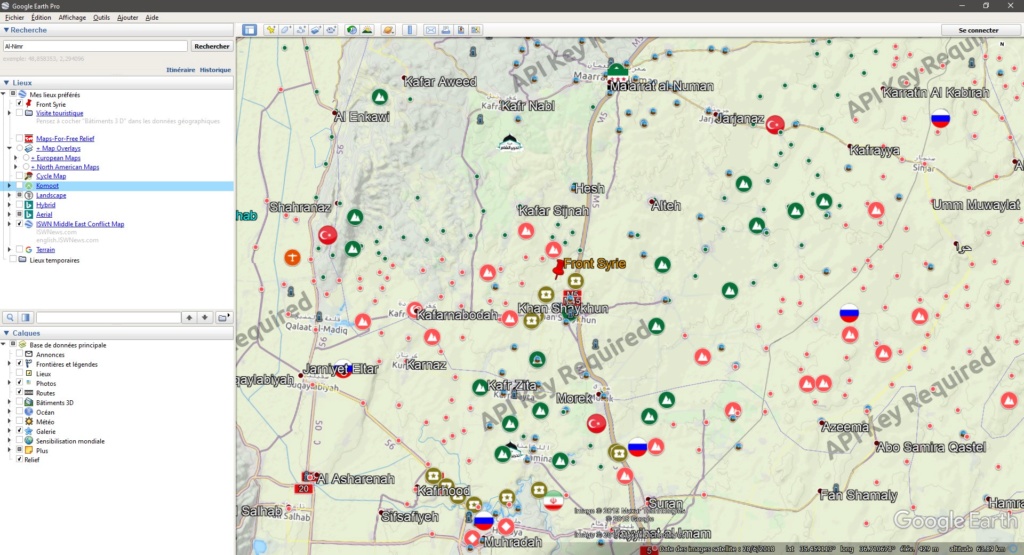Collapse the Recherche panel
1024x555 pixels.
tap(7, 30)
